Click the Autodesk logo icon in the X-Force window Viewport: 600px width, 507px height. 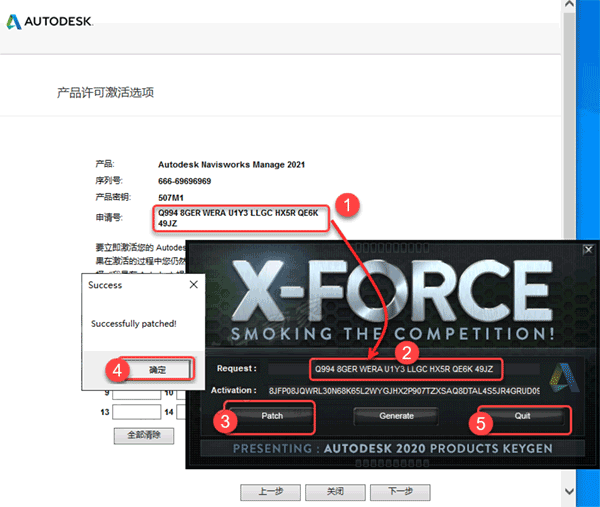click(564, 378)
